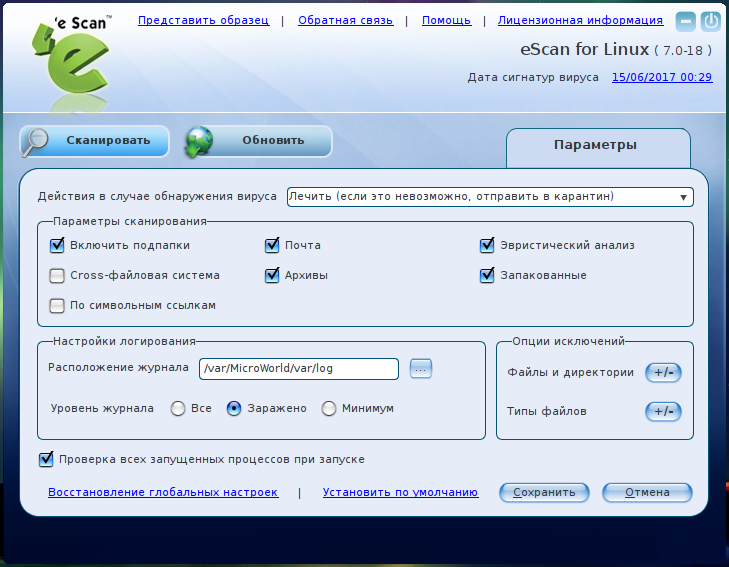Start scan with Сканировать button
The height and width of the screenshot is (567, 729).
tap(94, 141)
